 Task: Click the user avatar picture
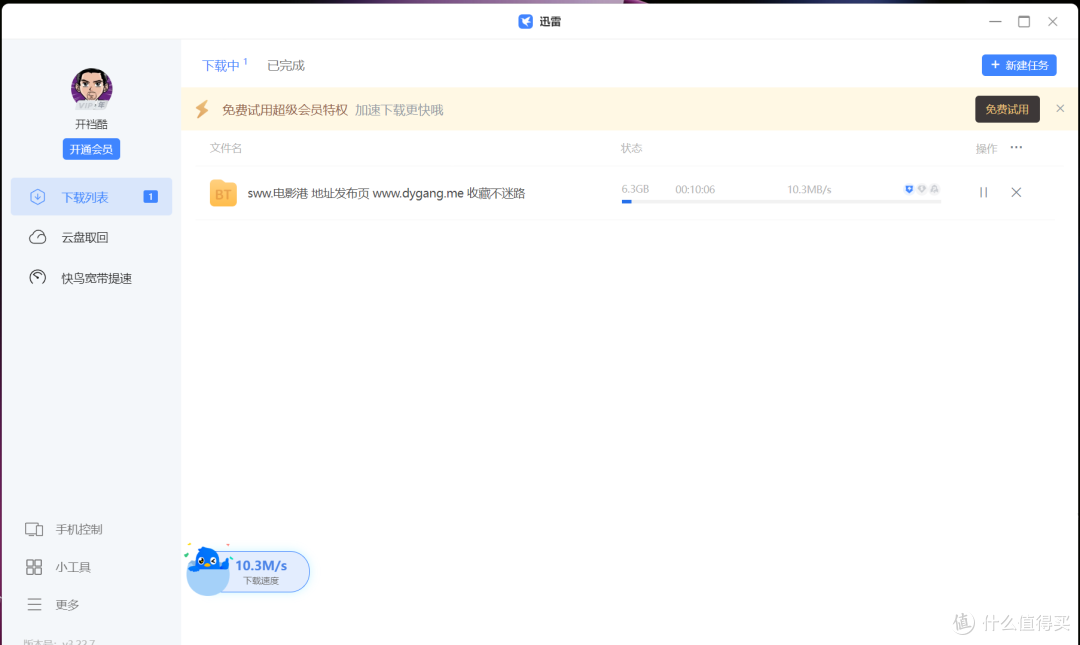(92, 88)
